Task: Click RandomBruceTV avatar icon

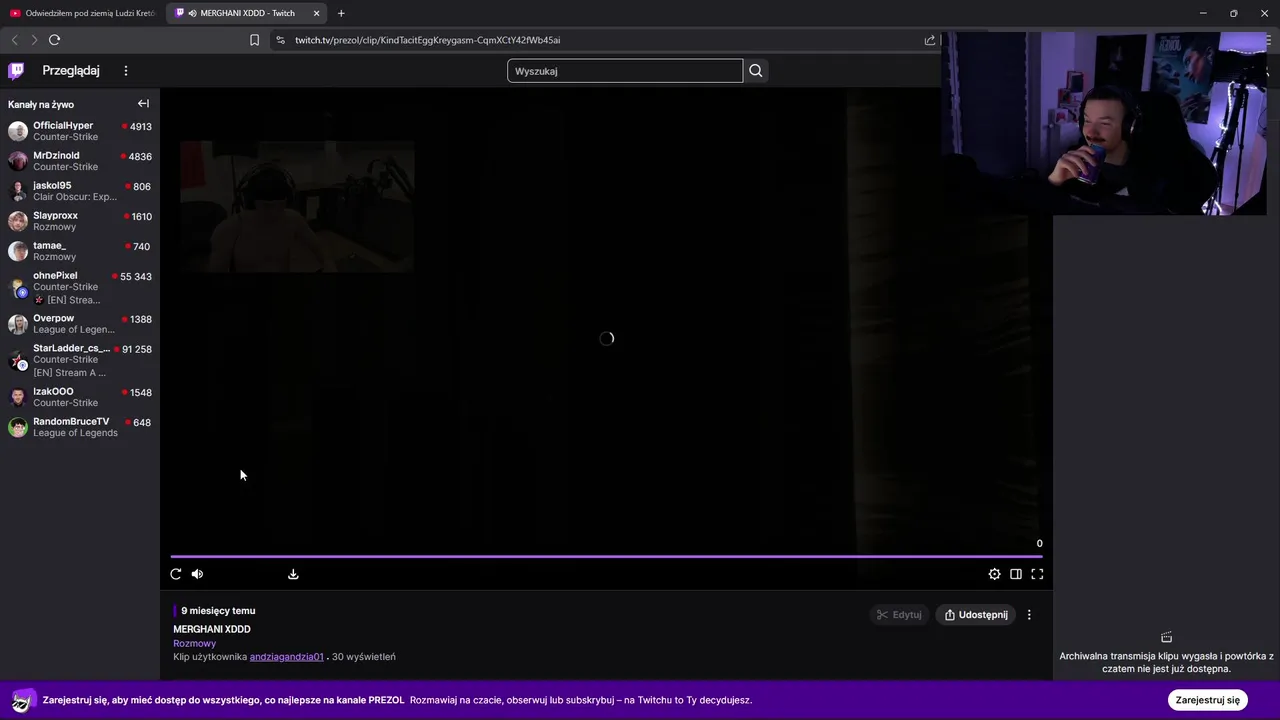Action: [x=18, y=427]
